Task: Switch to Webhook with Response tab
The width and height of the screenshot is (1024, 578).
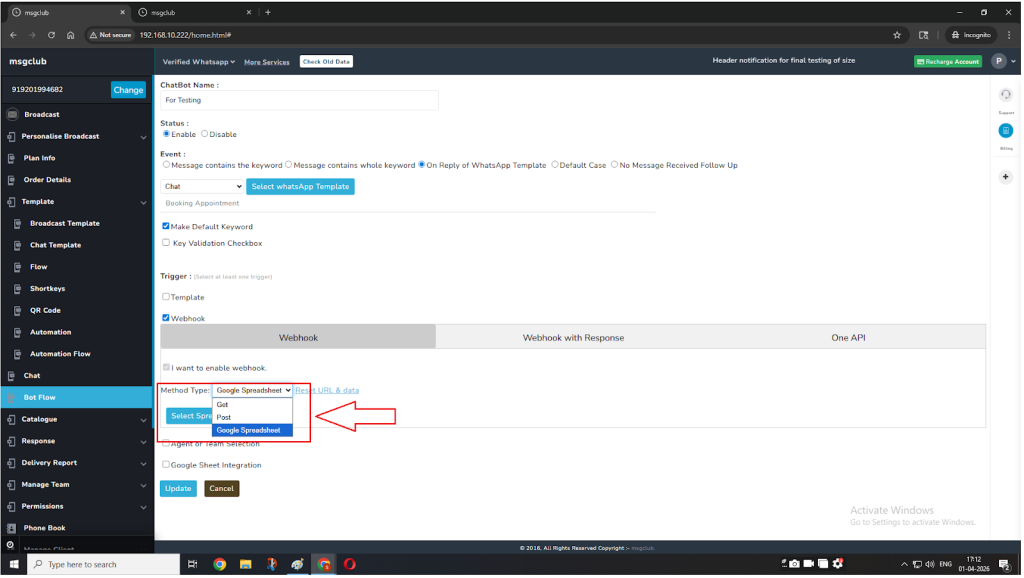Action: tap(573, 338)
